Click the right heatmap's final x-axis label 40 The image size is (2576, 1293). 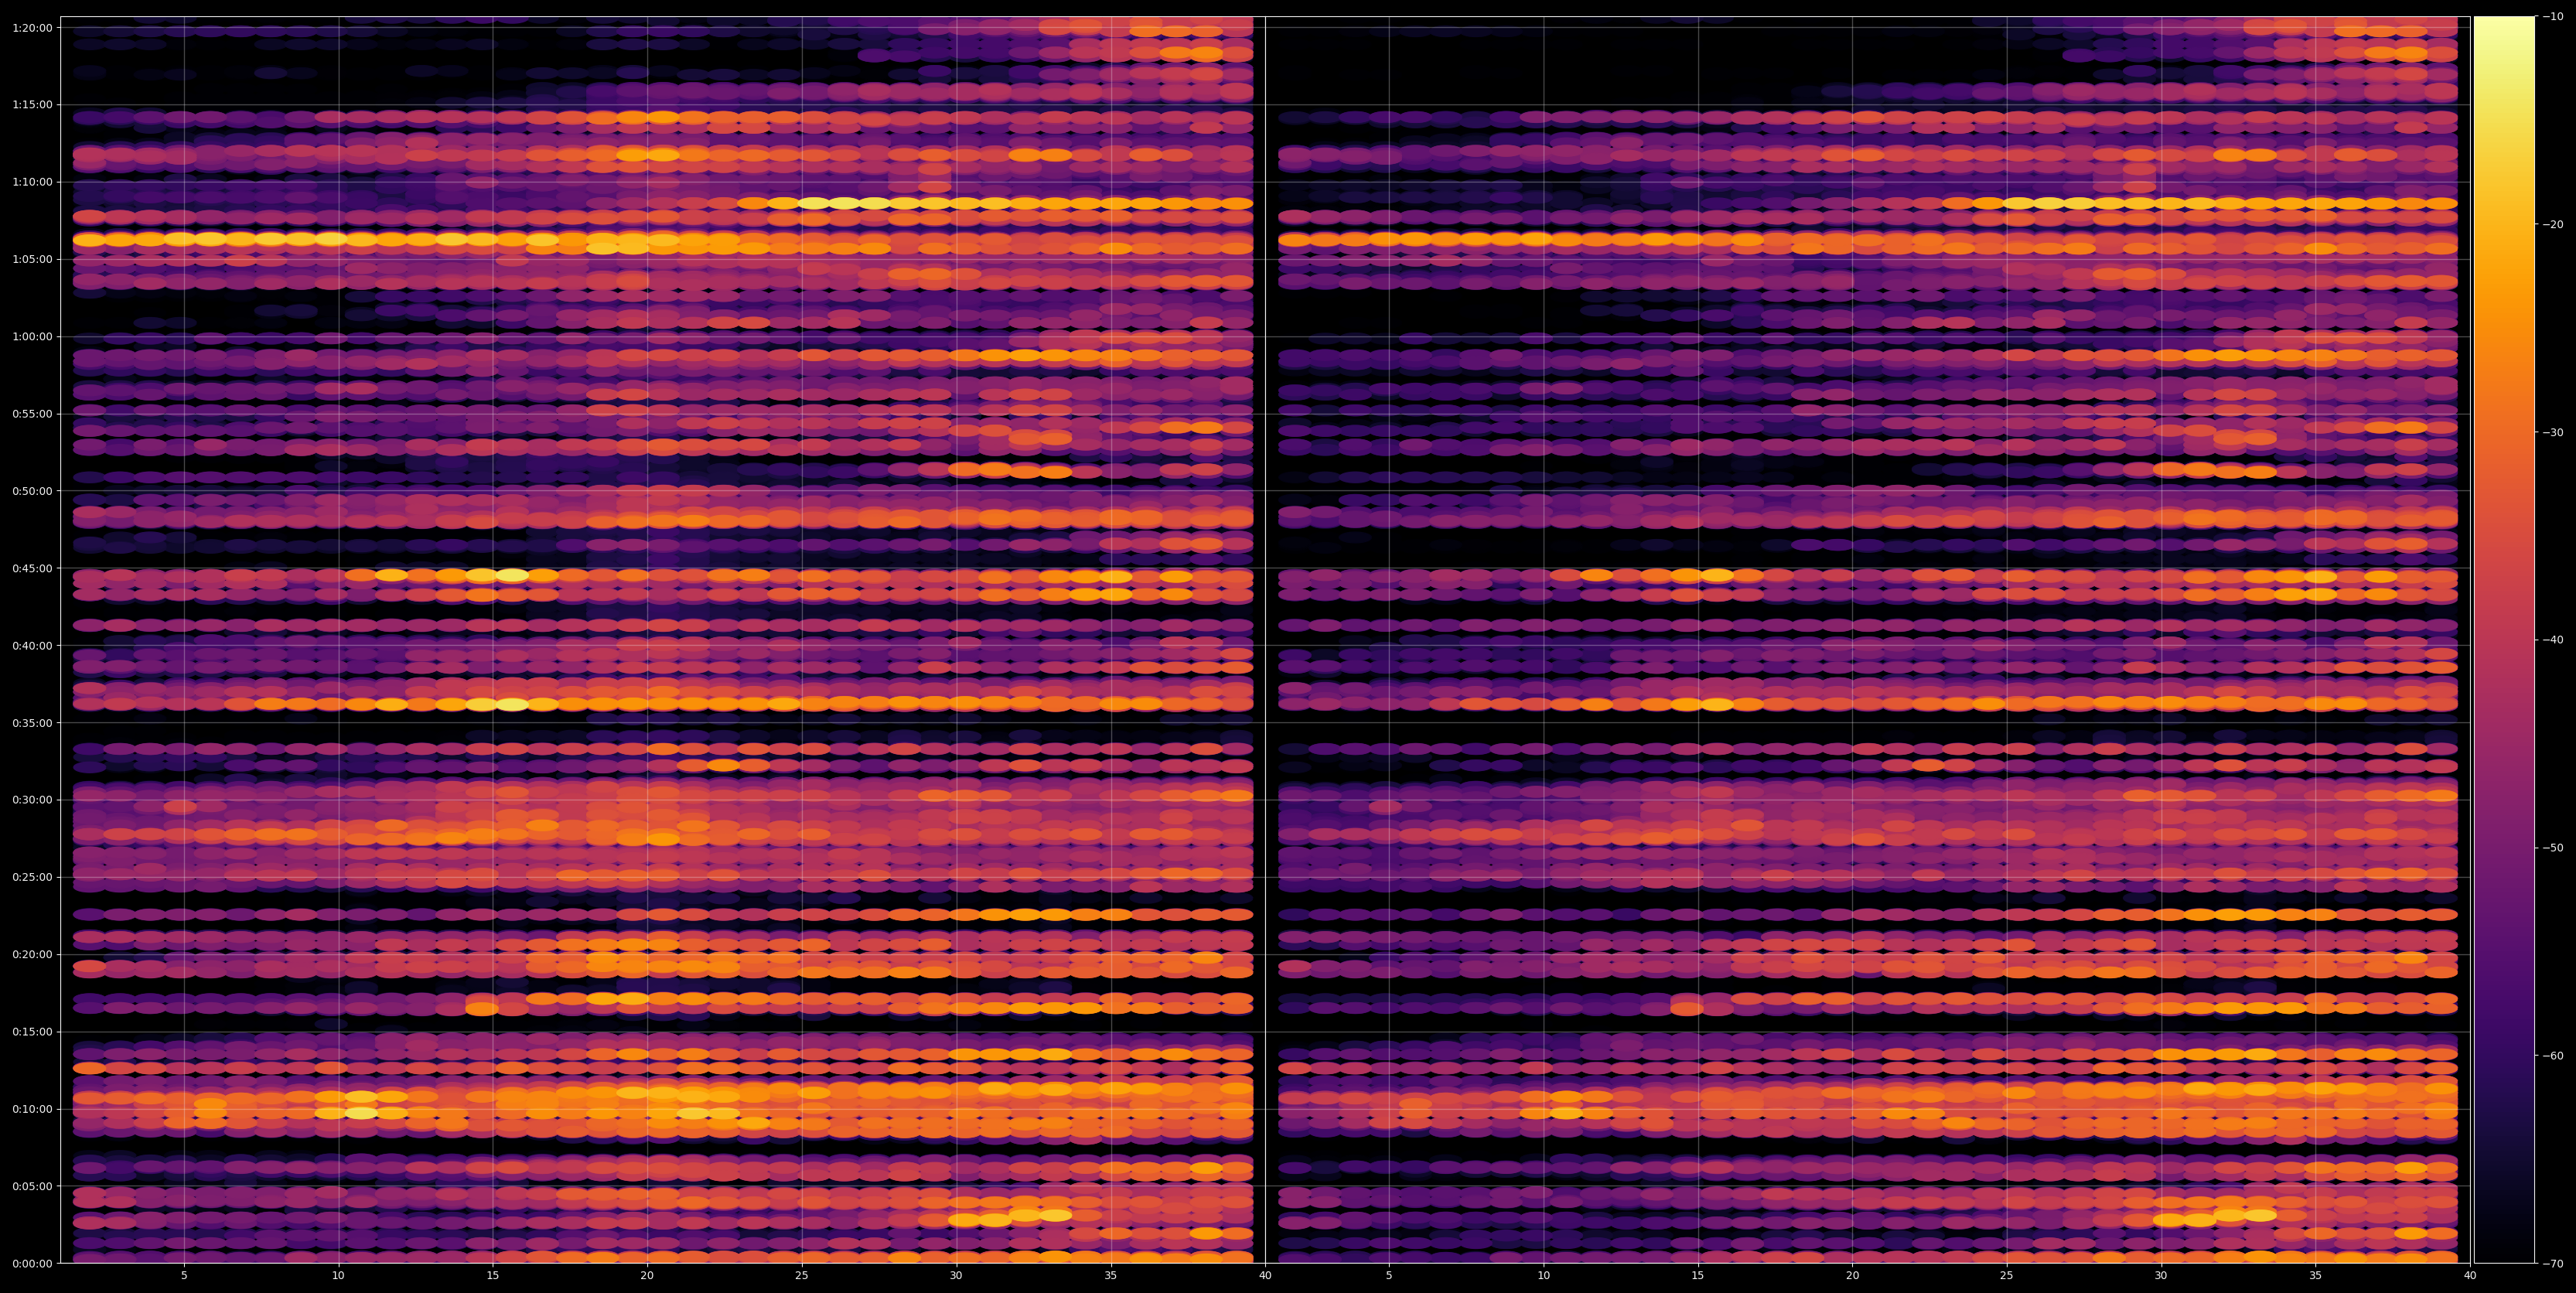(2470, 1275)
